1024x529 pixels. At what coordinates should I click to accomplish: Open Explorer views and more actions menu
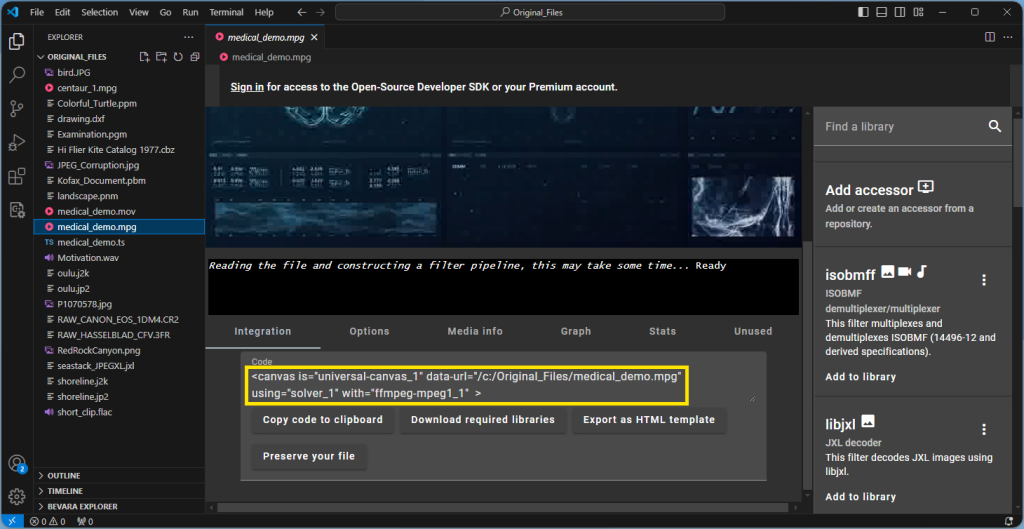(189, 37)
